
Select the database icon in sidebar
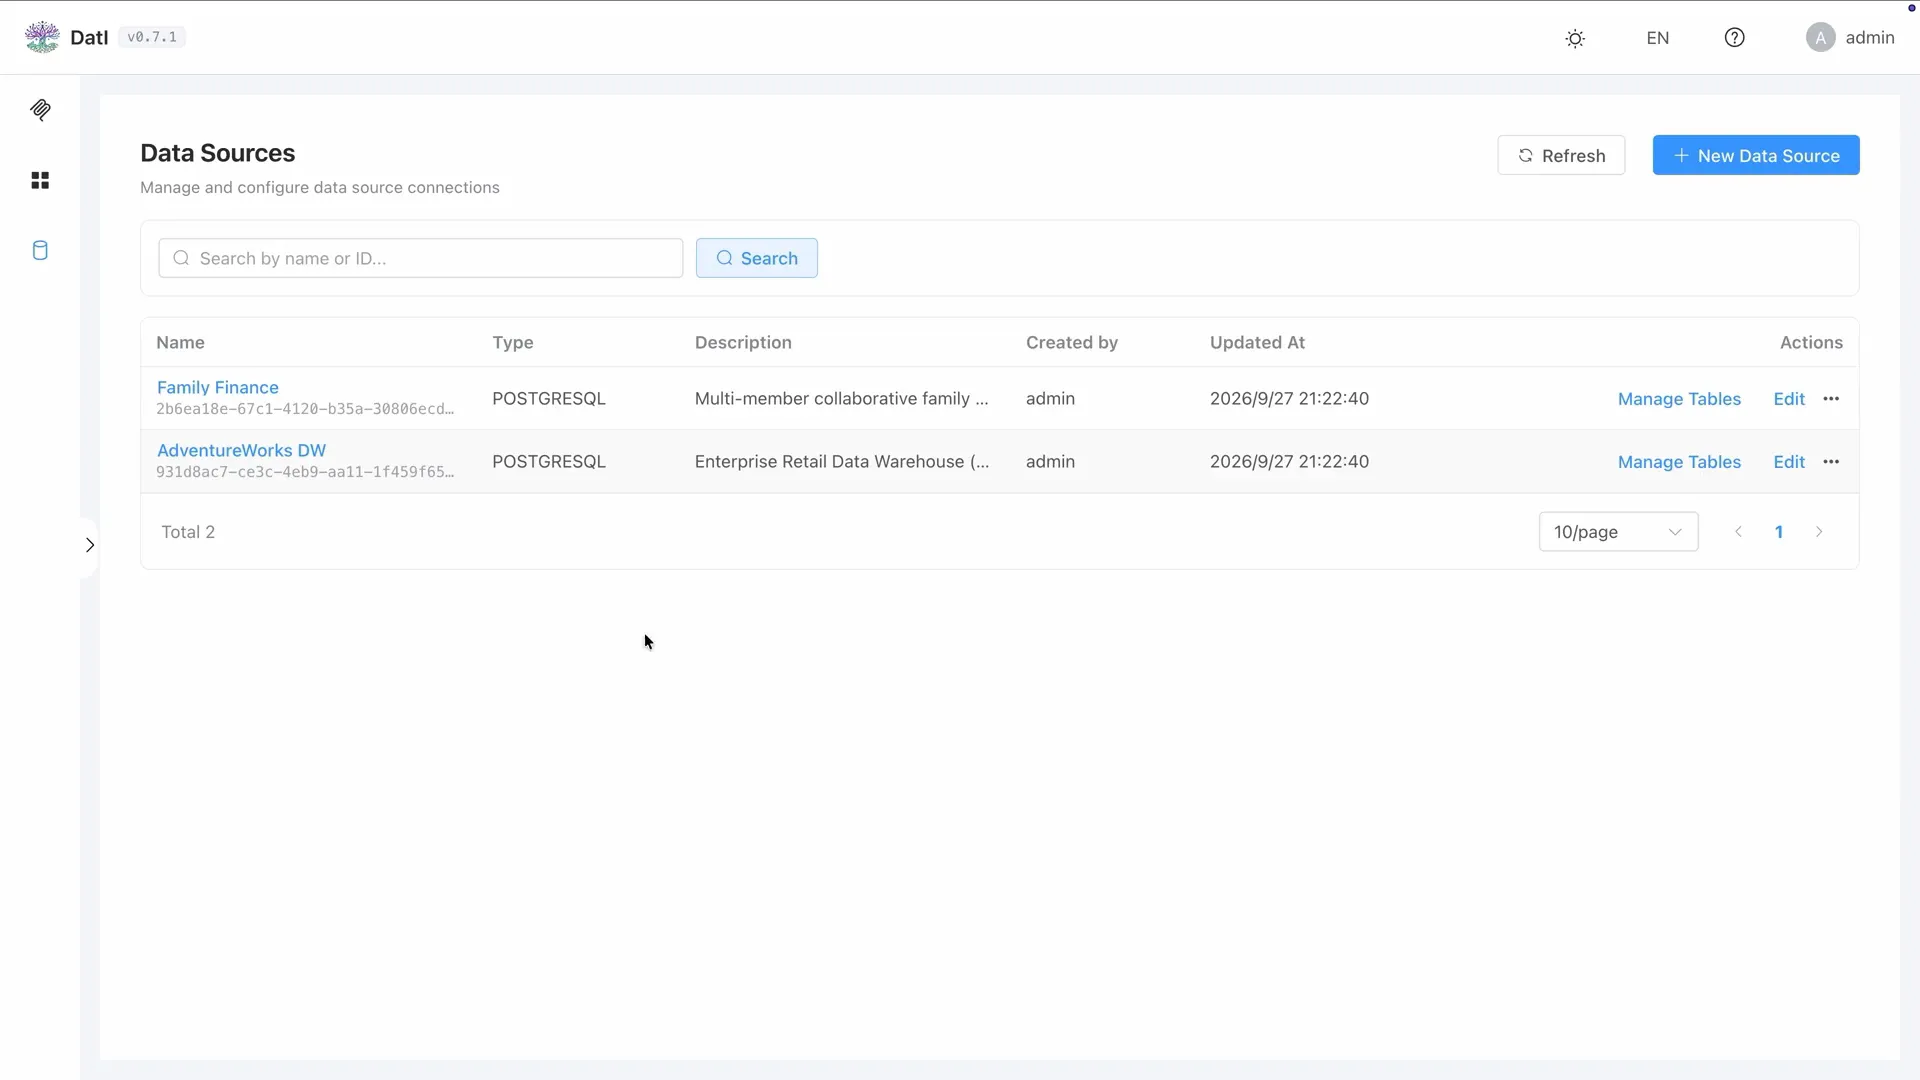[40, 250]
